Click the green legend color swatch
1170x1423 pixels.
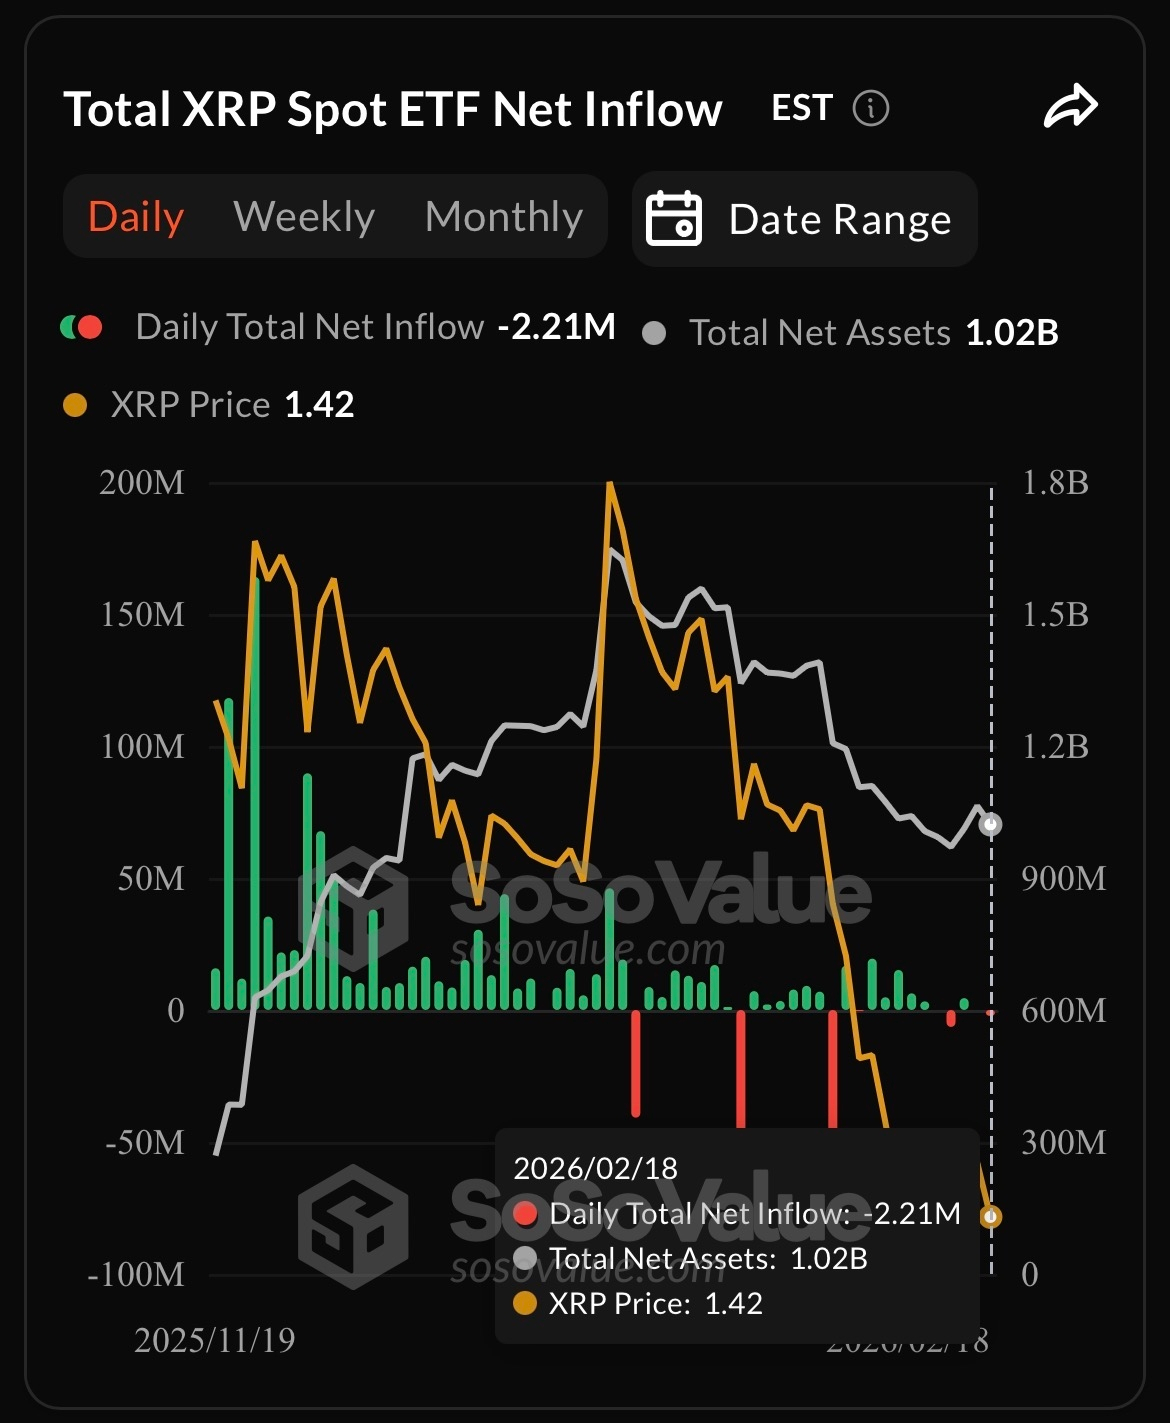pos(69,327)
